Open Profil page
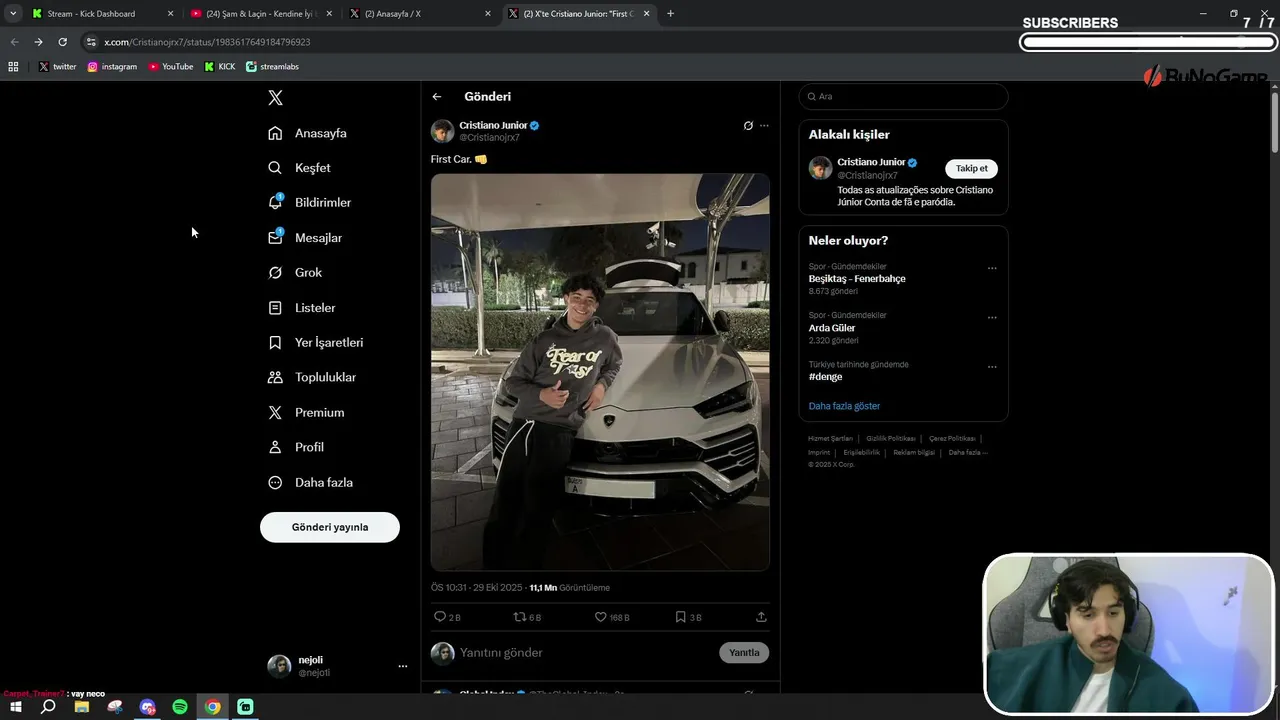Screen dimensions: 1280x720 tap(296, 447)
